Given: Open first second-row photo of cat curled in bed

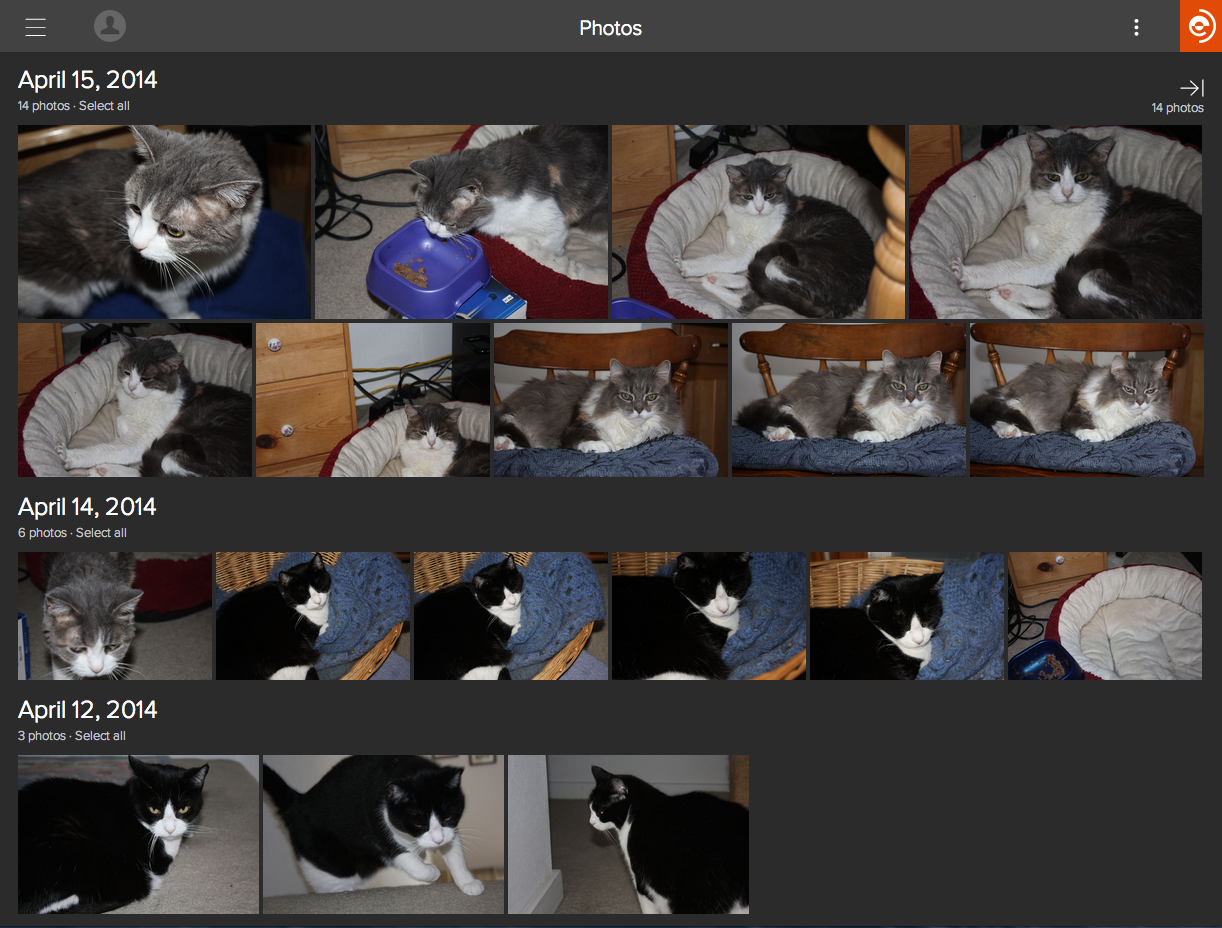Looking at the screenshot, I should [135, 400].
